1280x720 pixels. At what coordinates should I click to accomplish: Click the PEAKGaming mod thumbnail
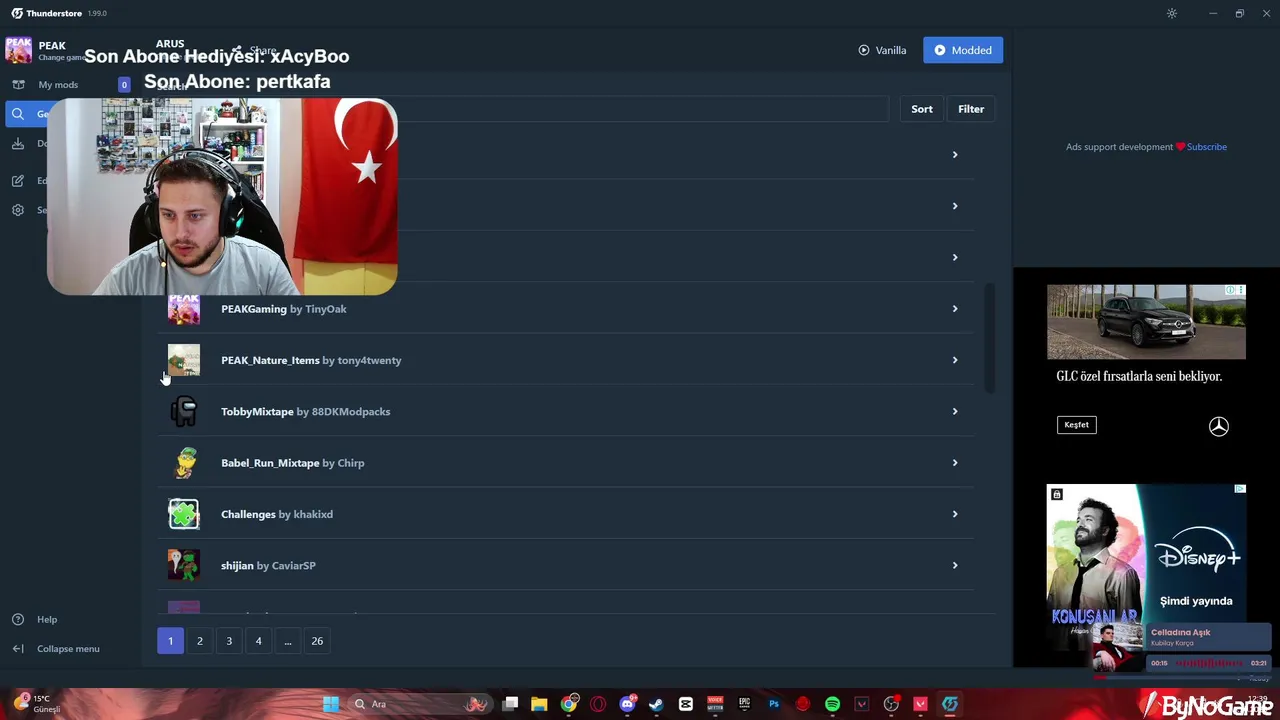coord(184,309)
